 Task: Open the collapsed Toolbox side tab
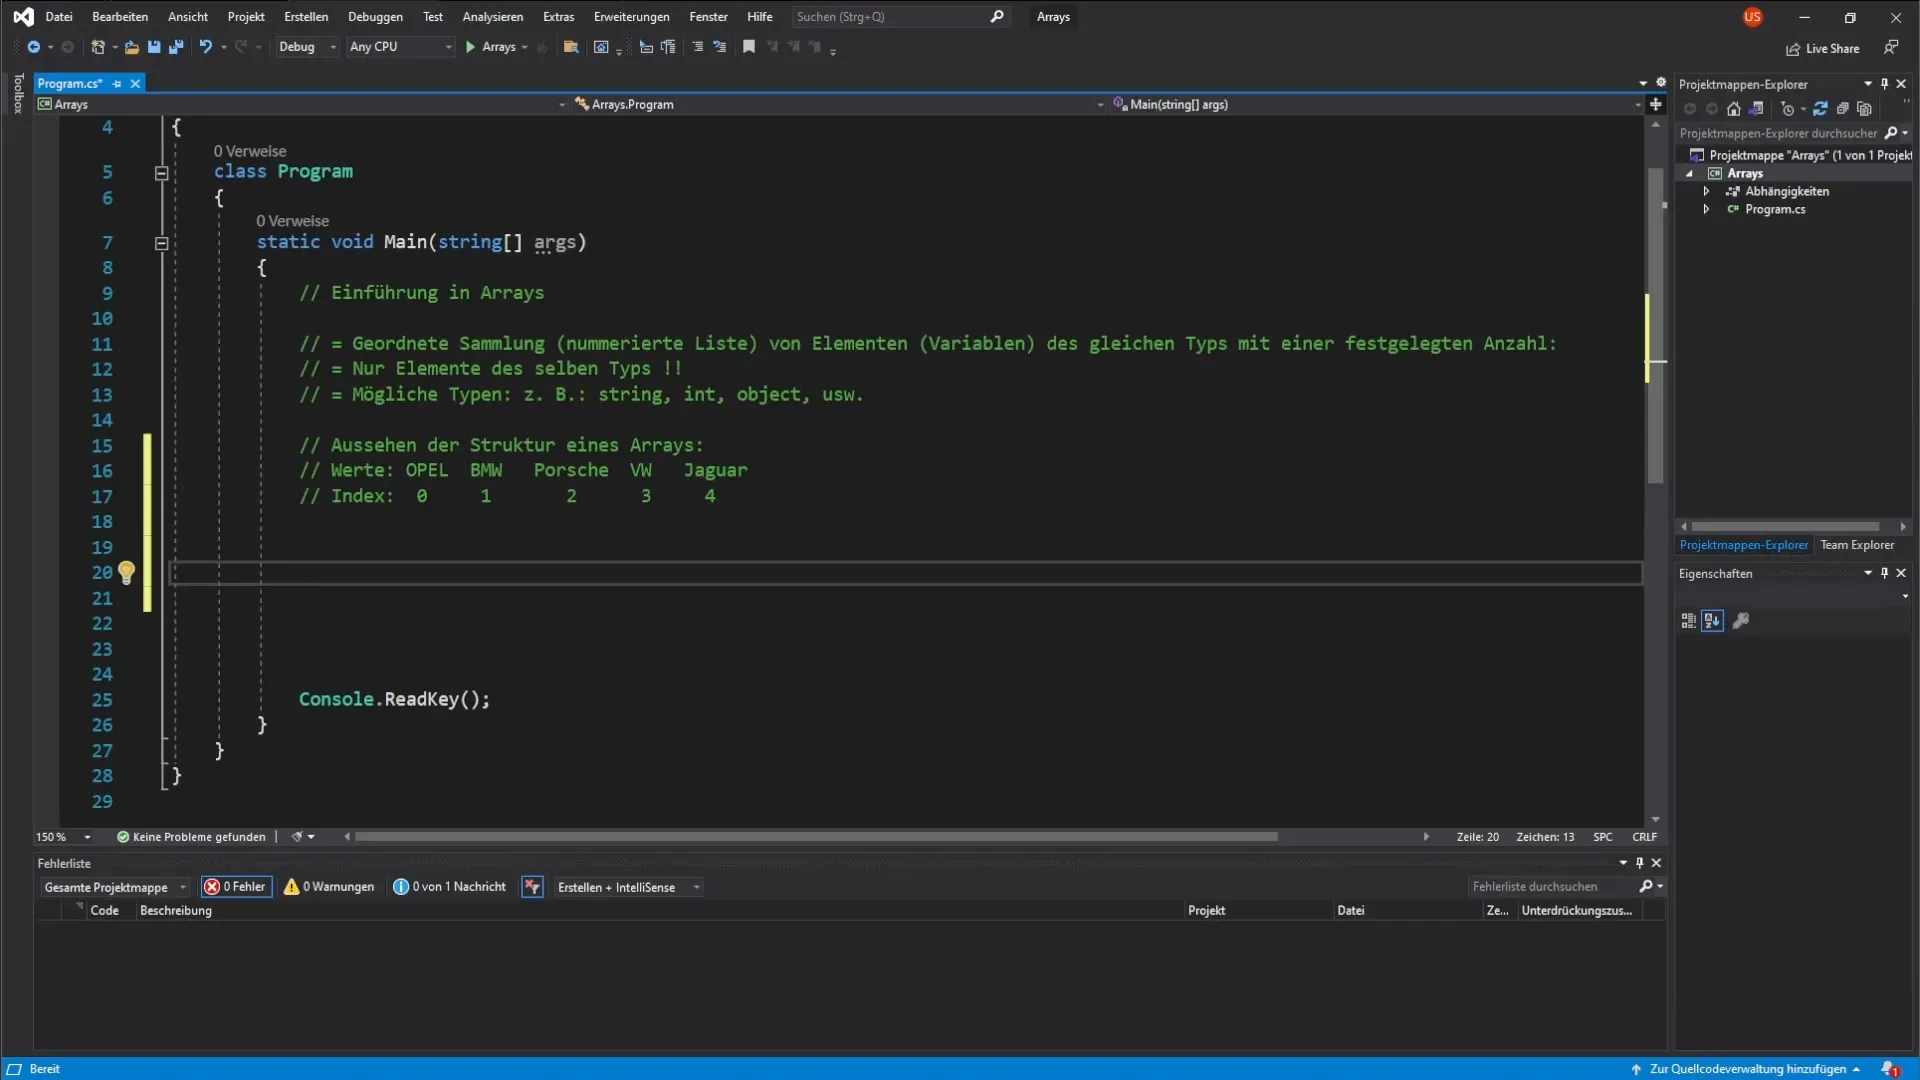pyautogui.click(x=18, y=93)
